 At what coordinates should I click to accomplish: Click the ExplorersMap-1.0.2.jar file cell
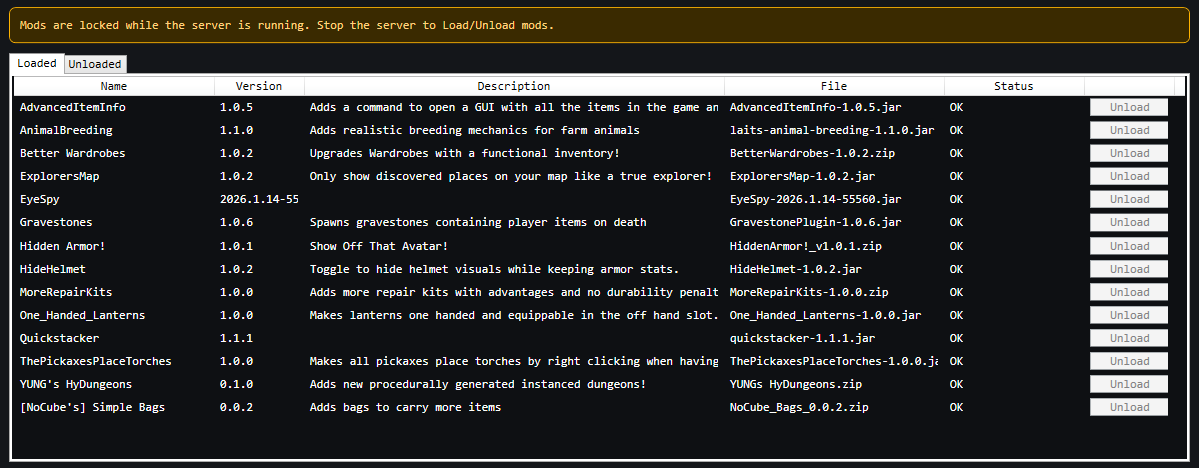pyautogui.click(x=803, y=177)
